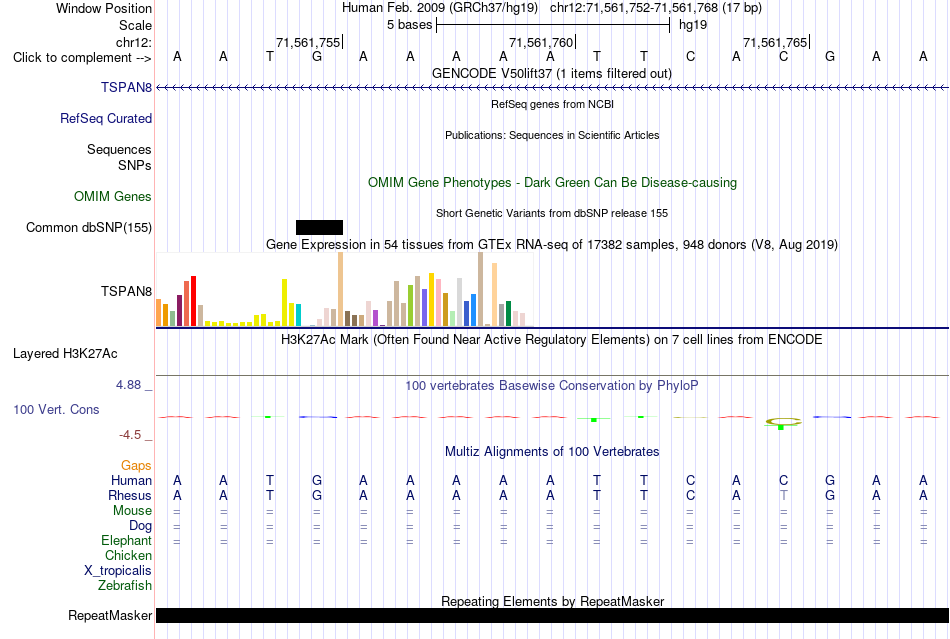Click the light mismatched T in Rhesus row
The height and width of the screenshot is (639, 950).
(x=783, y=495)
